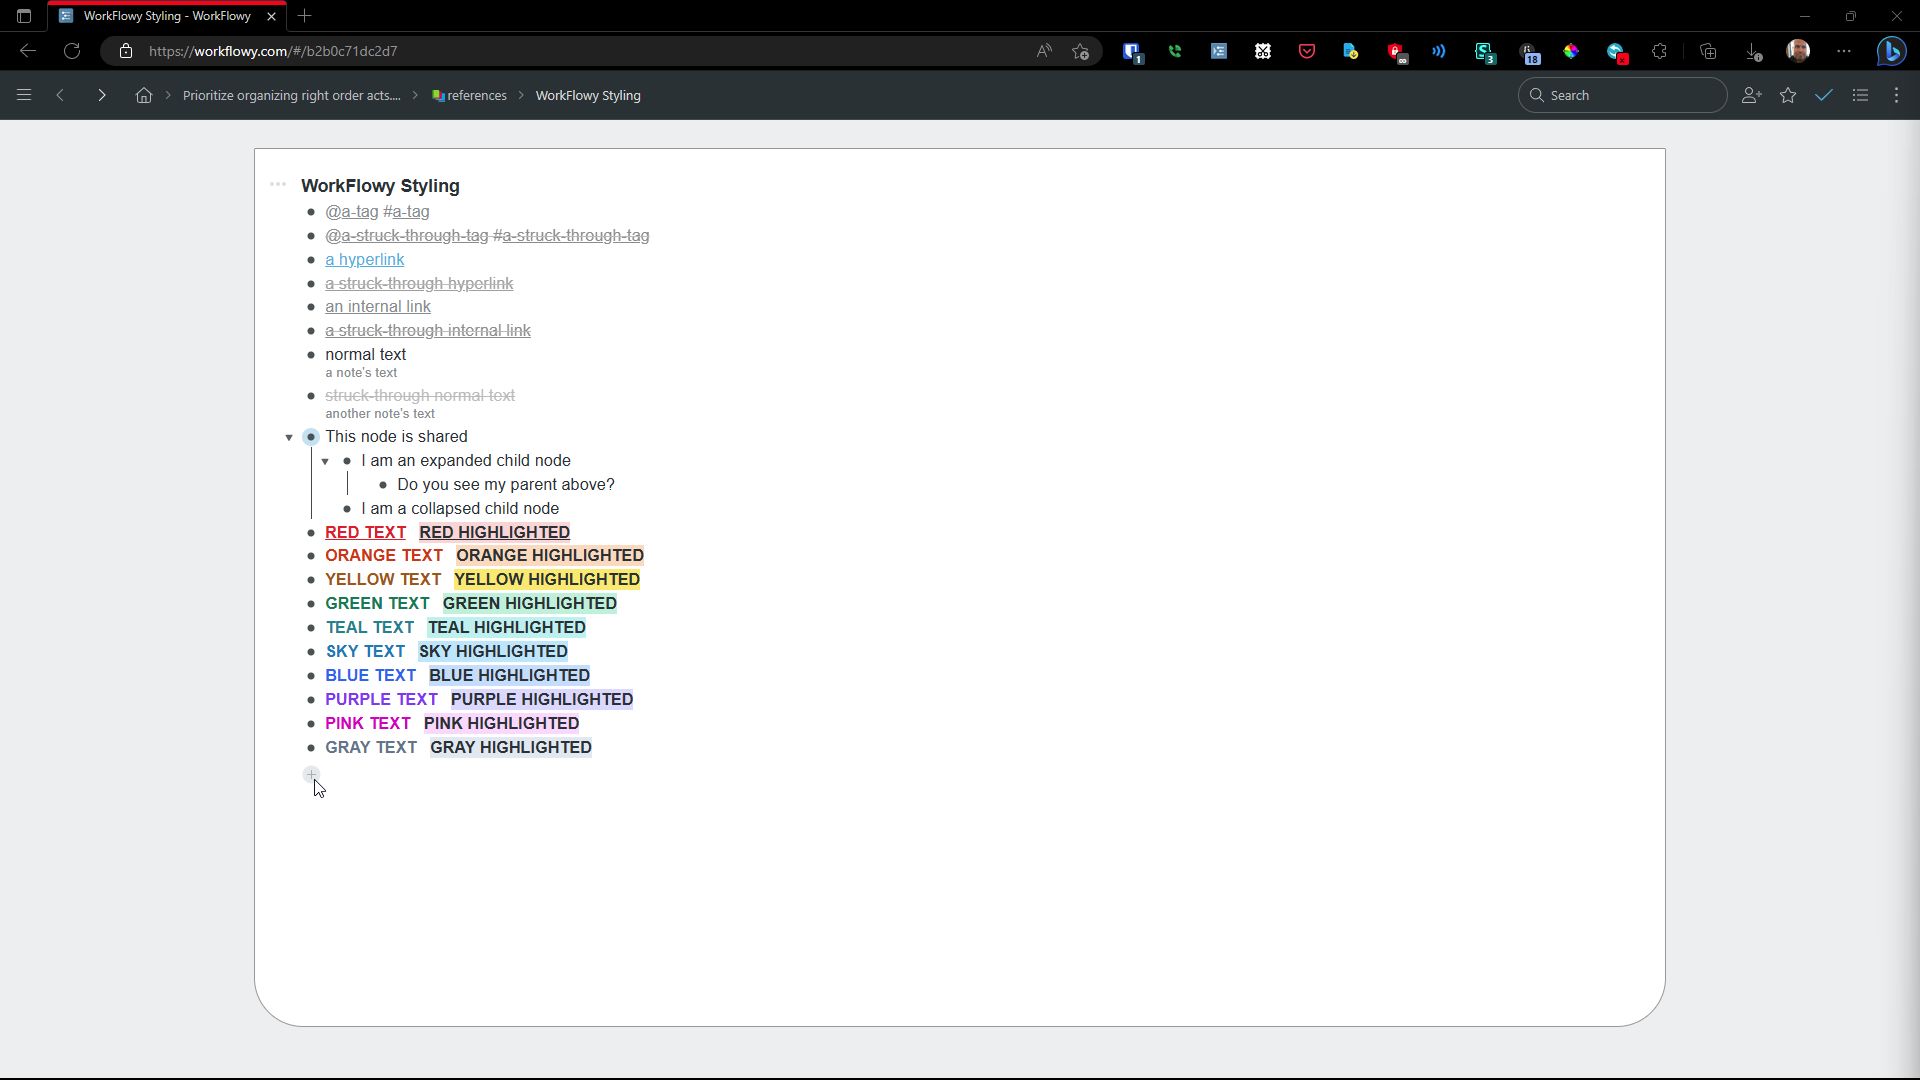The image size is (1920, 1080).
Task: Open tab actions menu icon
Action: pos(24,16)
